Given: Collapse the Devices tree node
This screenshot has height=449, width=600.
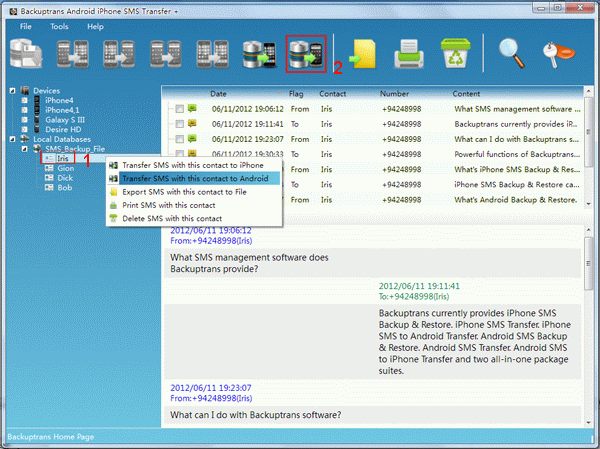Looking at the screenshot, I should click(13, 91).
